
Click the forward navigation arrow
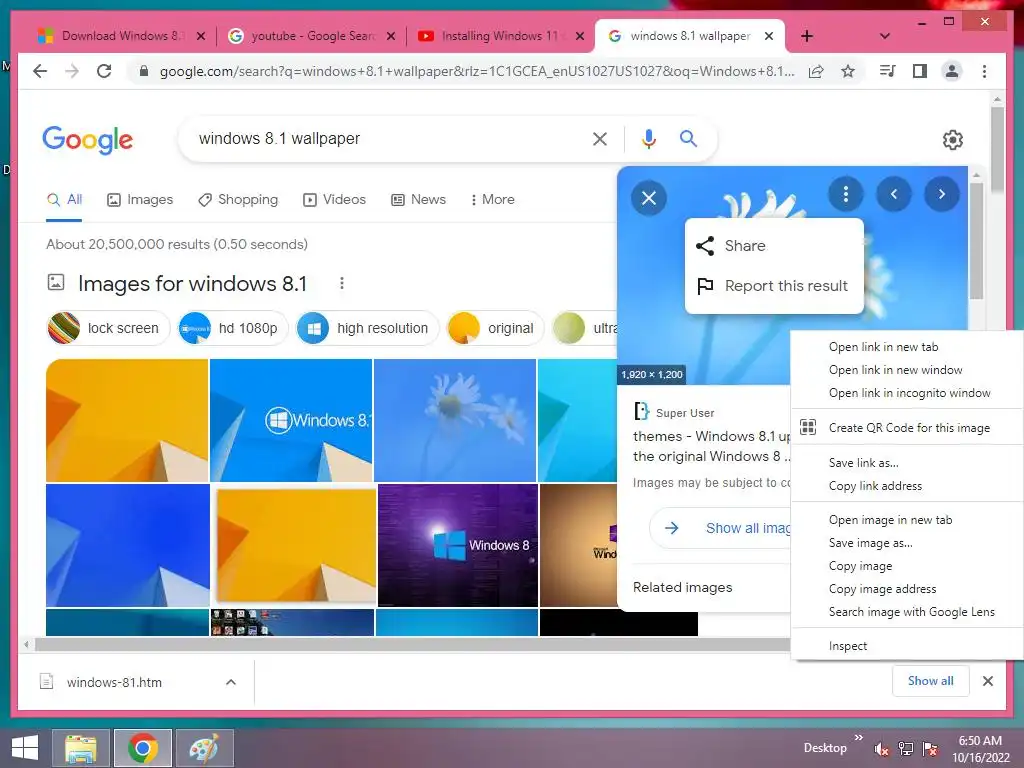[72, 71]
